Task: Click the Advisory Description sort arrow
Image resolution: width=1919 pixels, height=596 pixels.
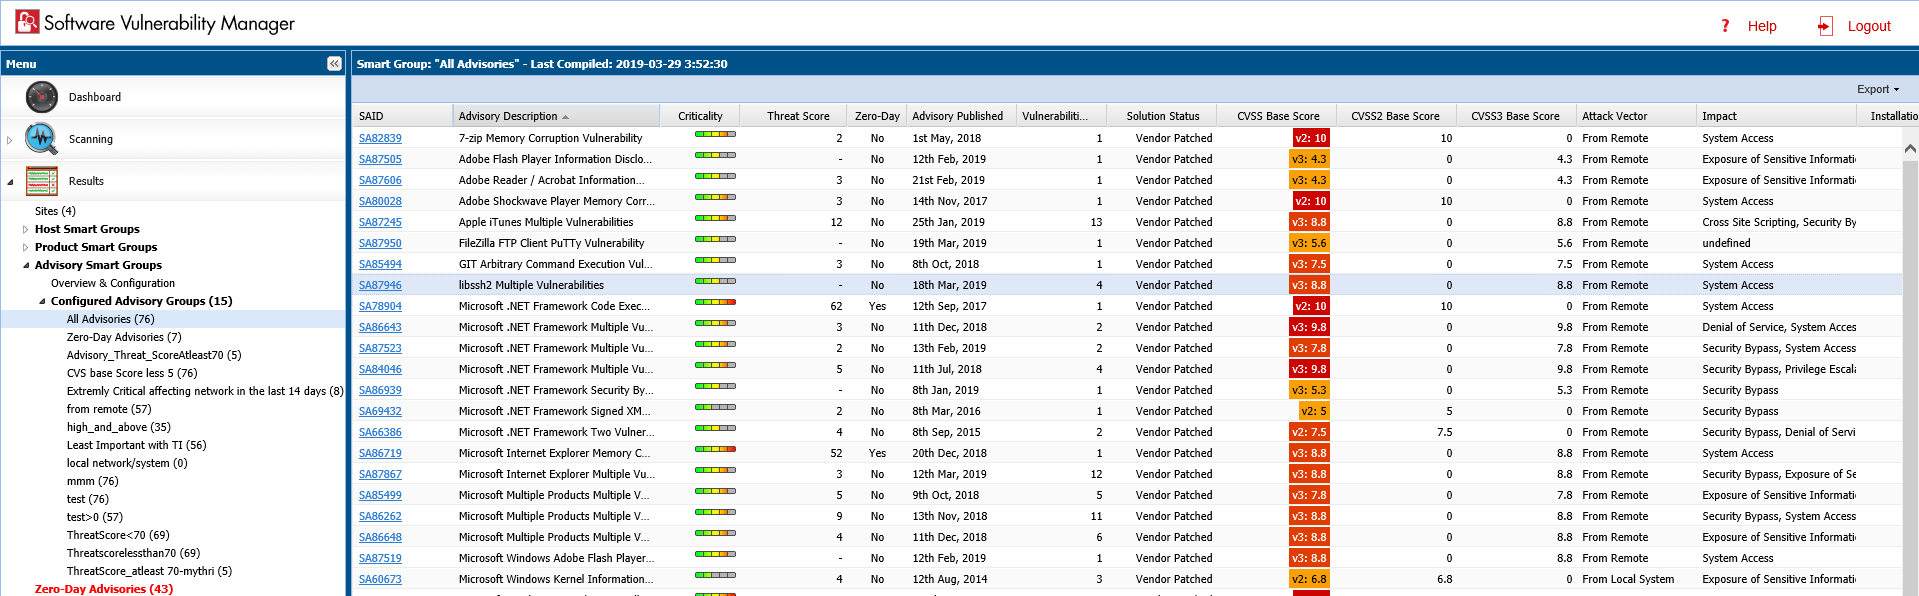Action: click(x=566, y=117)
